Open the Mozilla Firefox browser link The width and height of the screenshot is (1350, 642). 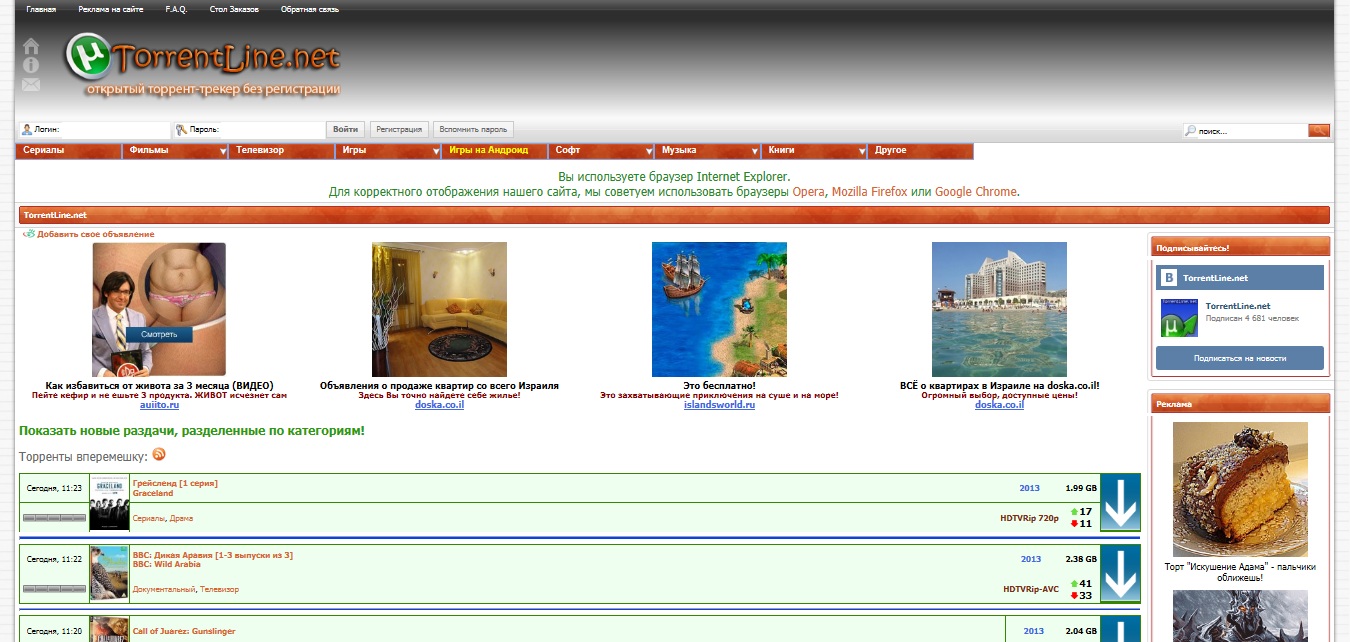tap(869, 191)
